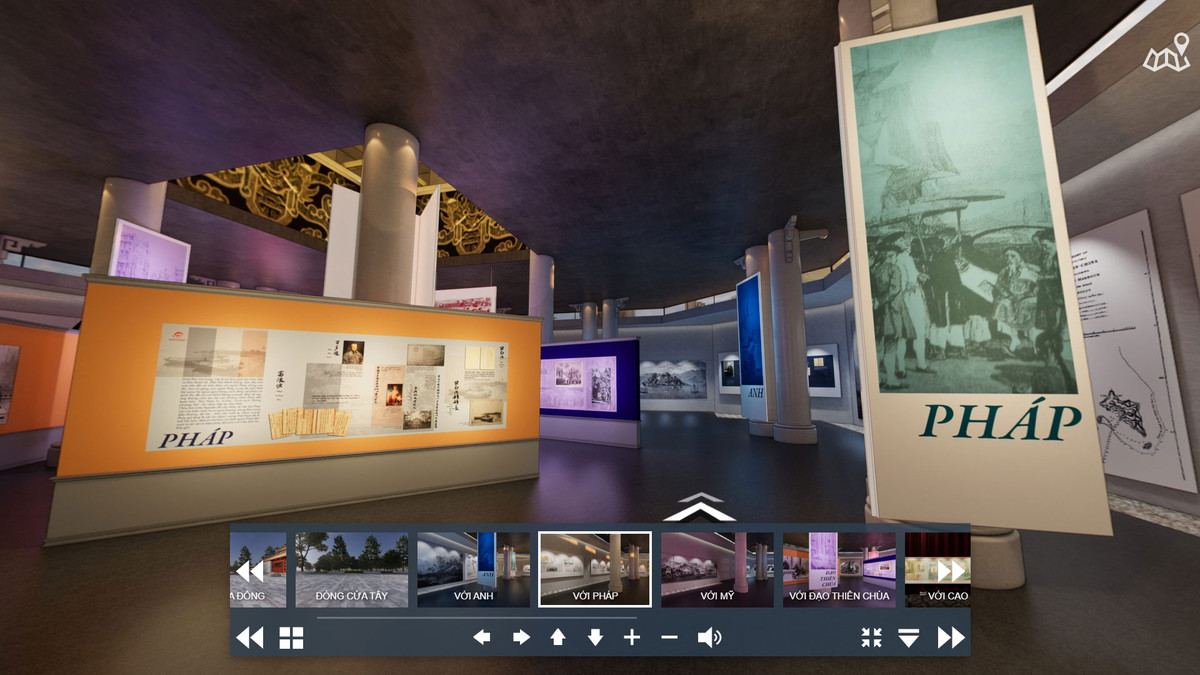
Task: Jump to VỚI ĐẠO THIÊN CHÚA scene
Action: (839, 569)
